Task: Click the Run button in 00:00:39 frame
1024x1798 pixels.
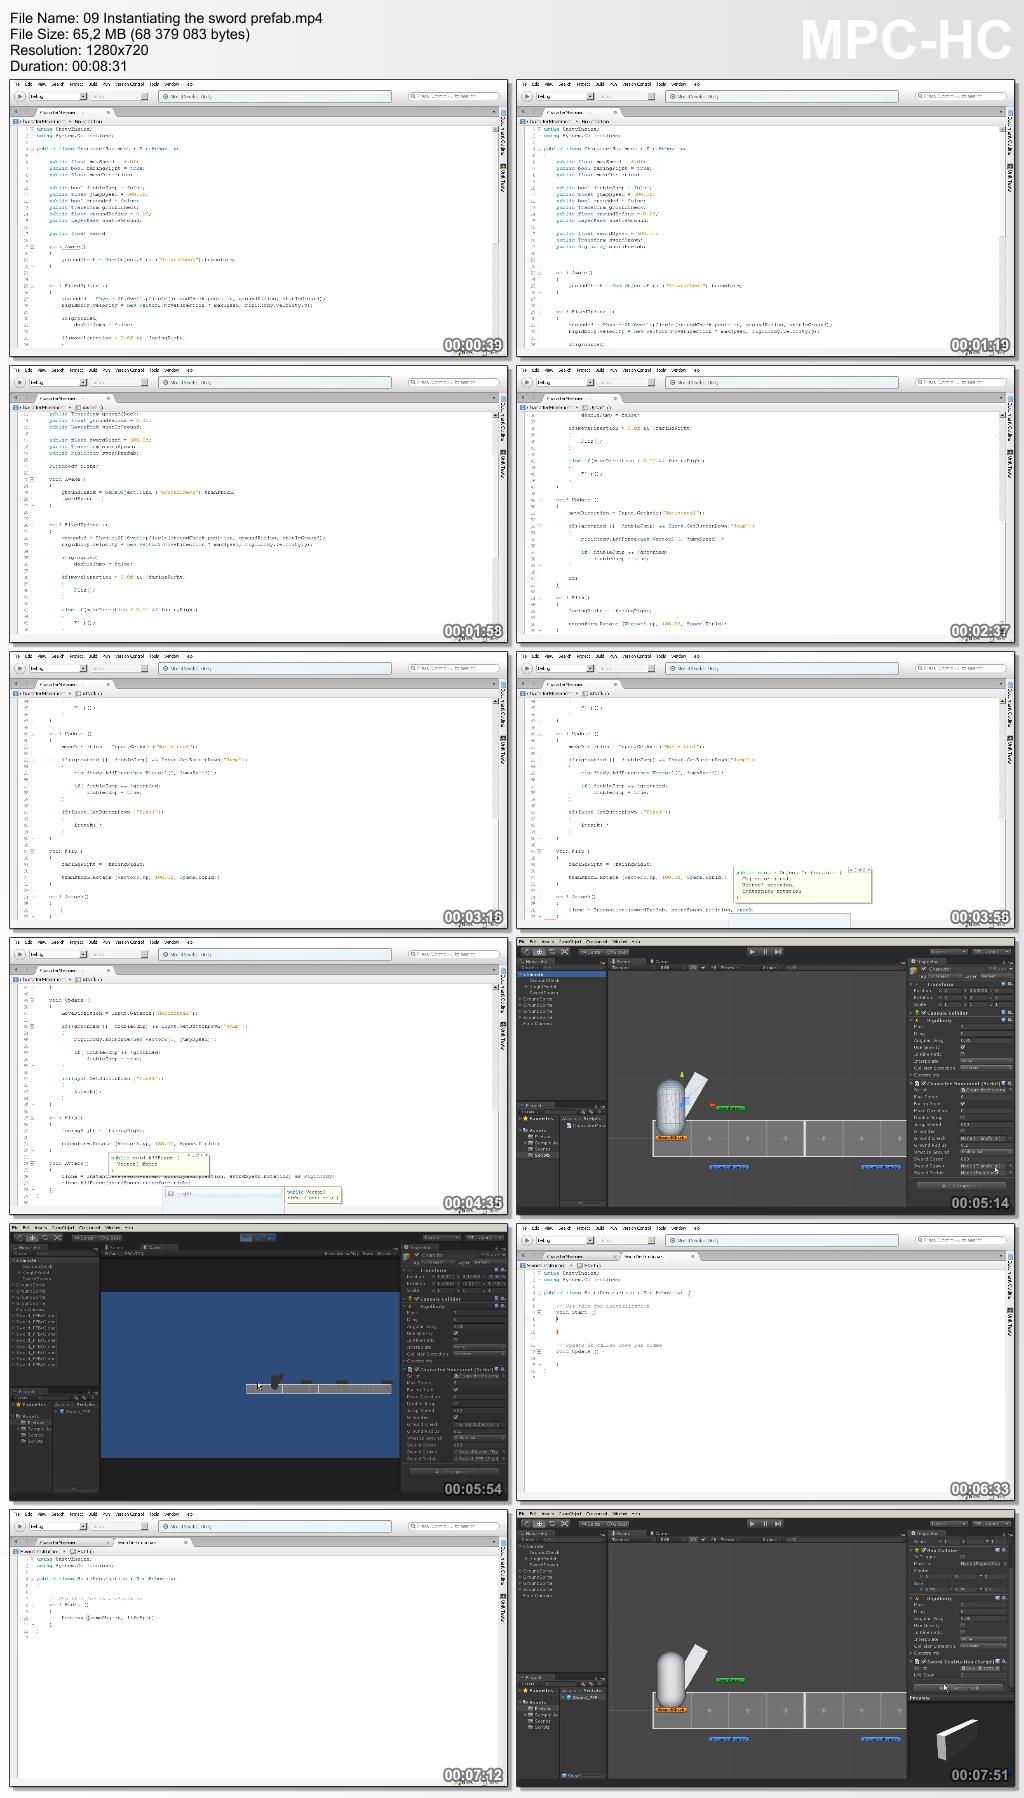Action: (x=20, y=96)
